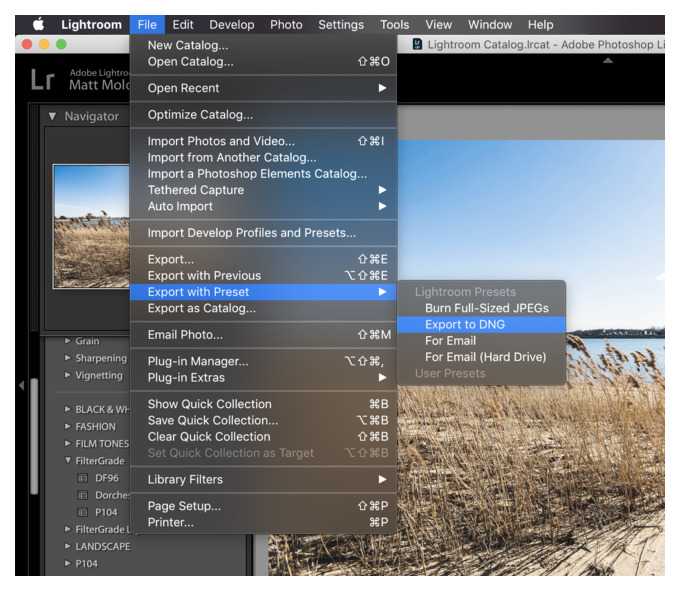
Task: Open the Lightroom application menu
Action: [92, 25]
